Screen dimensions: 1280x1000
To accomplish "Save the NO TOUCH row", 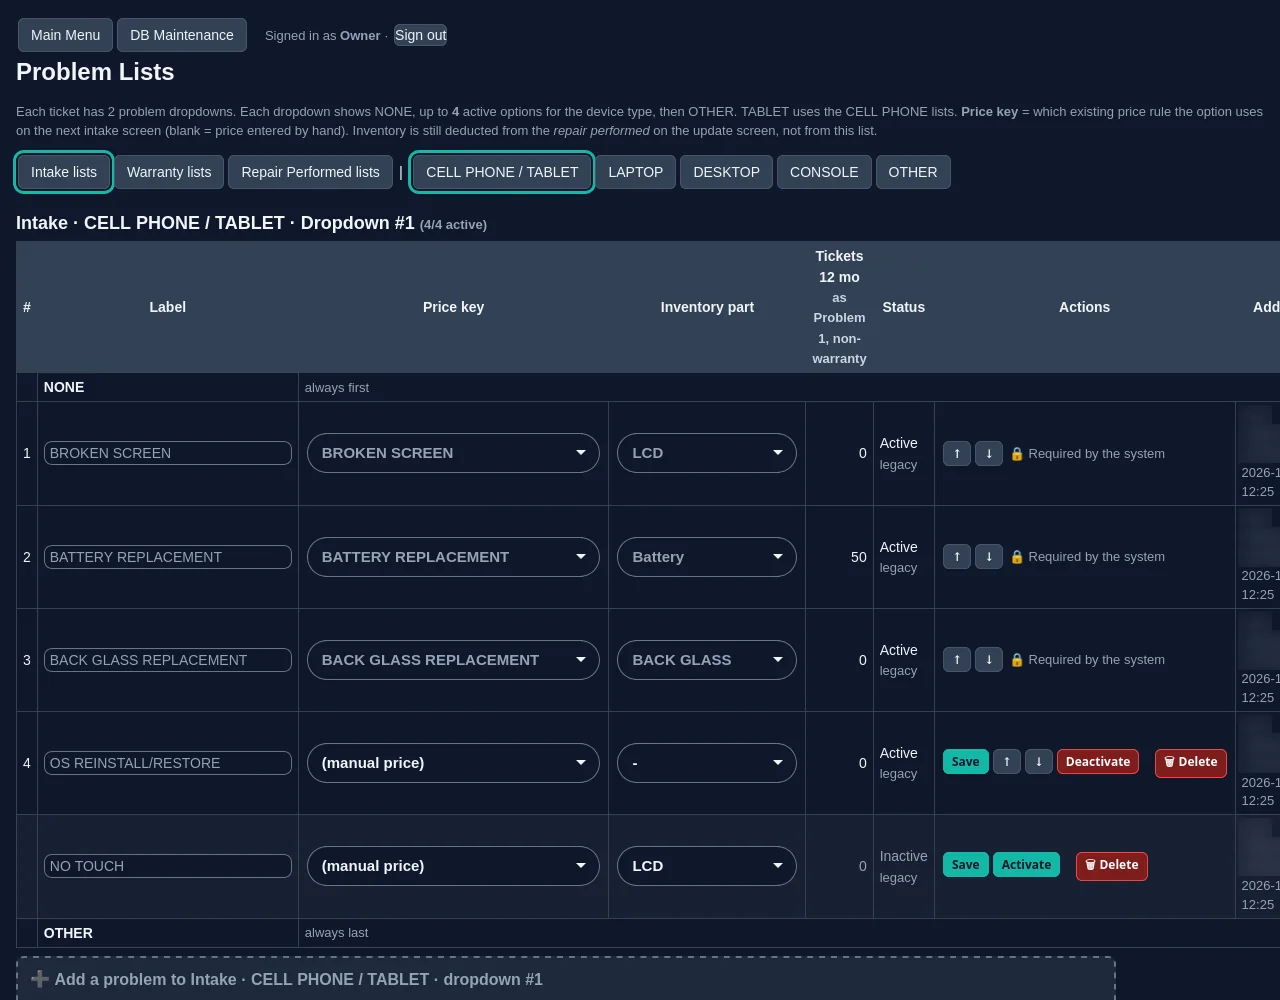I will tap(965, 865).
